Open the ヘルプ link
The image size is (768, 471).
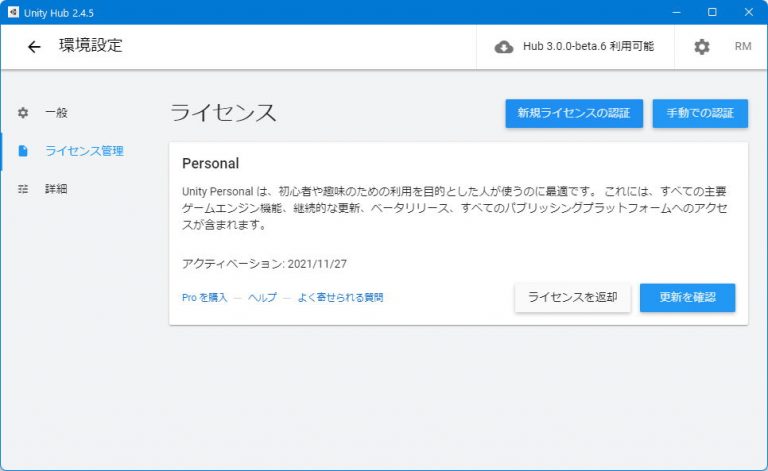262,297
